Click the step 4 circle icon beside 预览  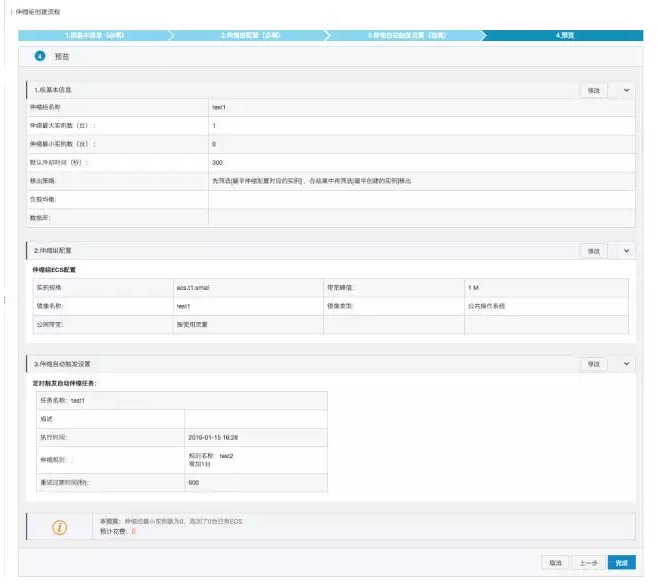(x=40, y=57)
